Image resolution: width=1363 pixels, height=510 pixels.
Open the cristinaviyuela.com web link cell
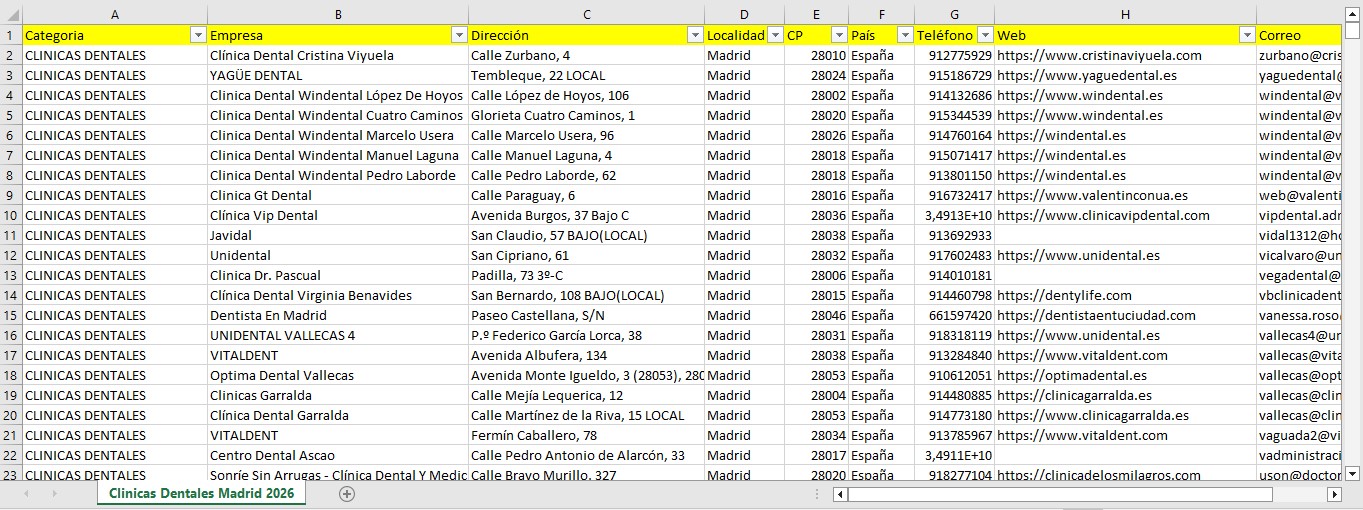coord(1125,55)
